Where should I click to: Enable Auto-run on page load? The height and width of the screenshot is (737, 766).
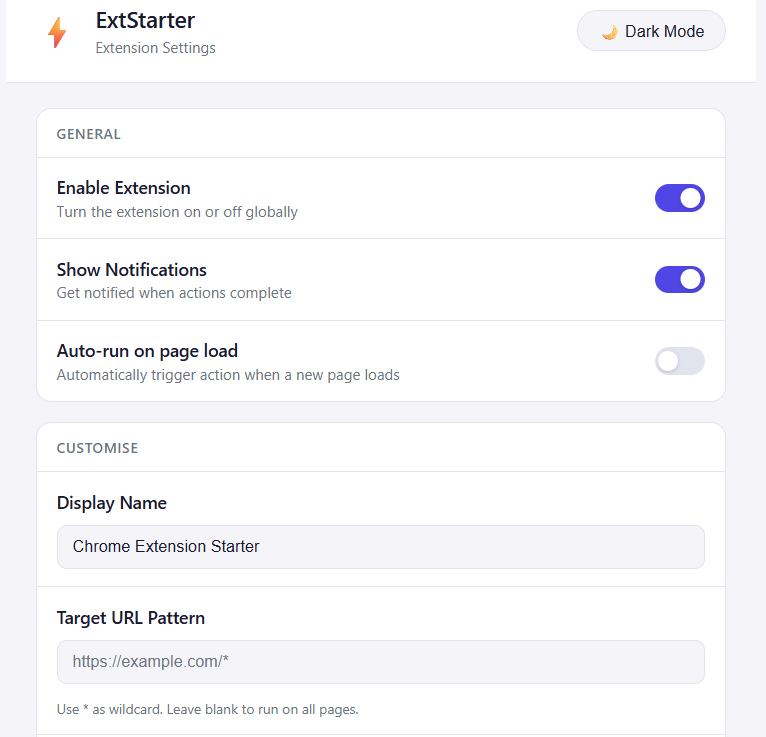click(680, 361)
